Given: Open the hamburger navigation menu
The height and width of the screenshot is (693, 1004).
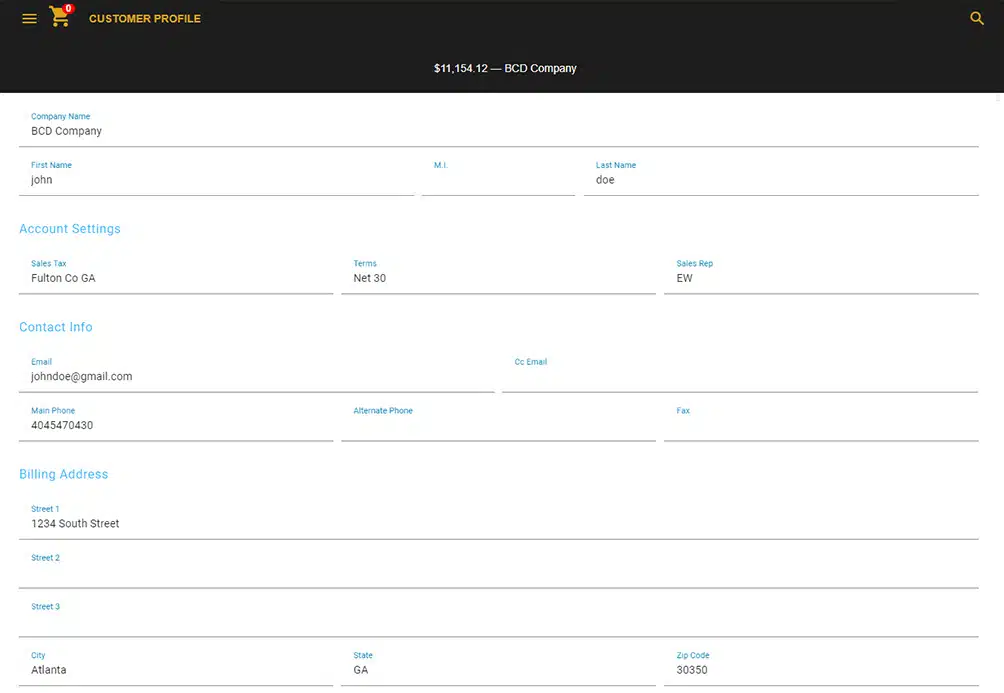Looking at the screenshot, I should pyautogui.click(x=30, y=18).
